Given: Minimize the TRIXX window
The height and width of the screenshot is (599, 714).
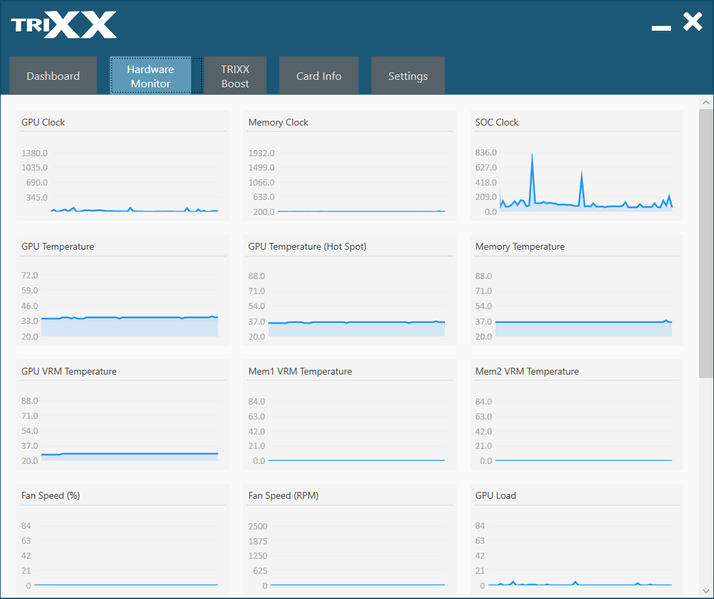Looking at the screenshot, I should (661, 28).
